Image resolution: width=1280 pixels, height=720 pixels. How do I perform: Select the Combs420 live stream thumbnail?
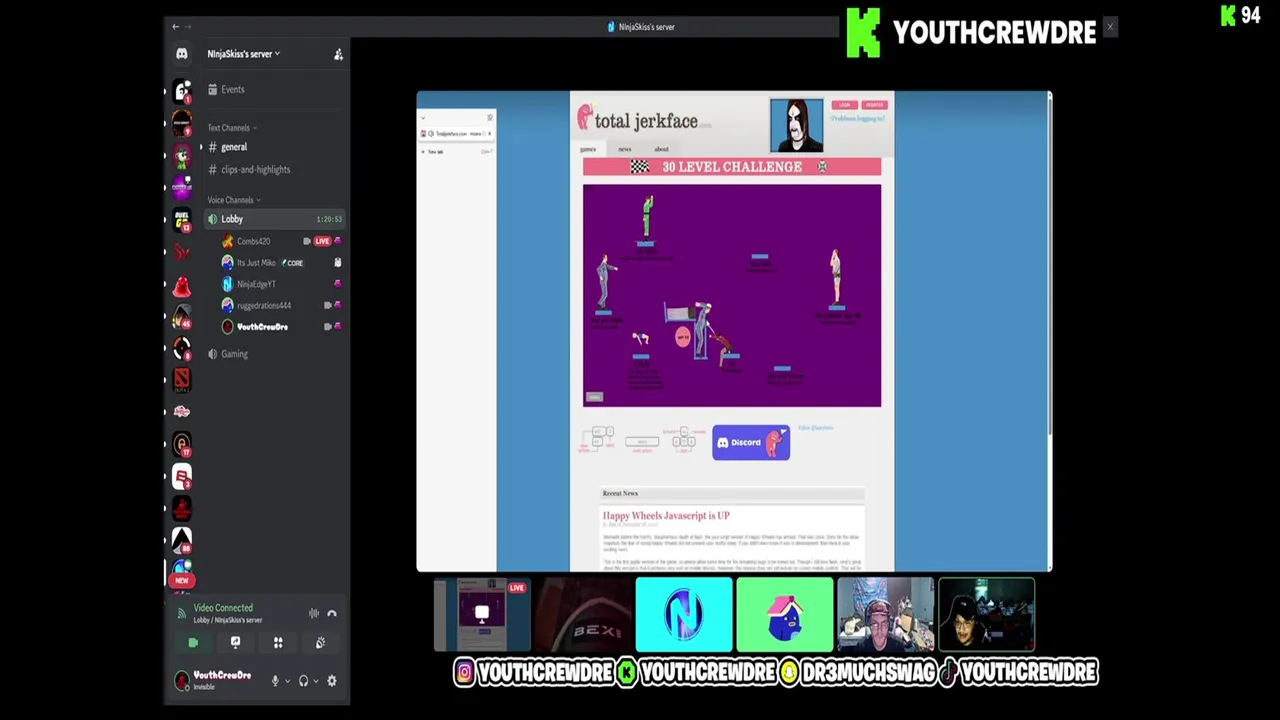click(482, 615)
